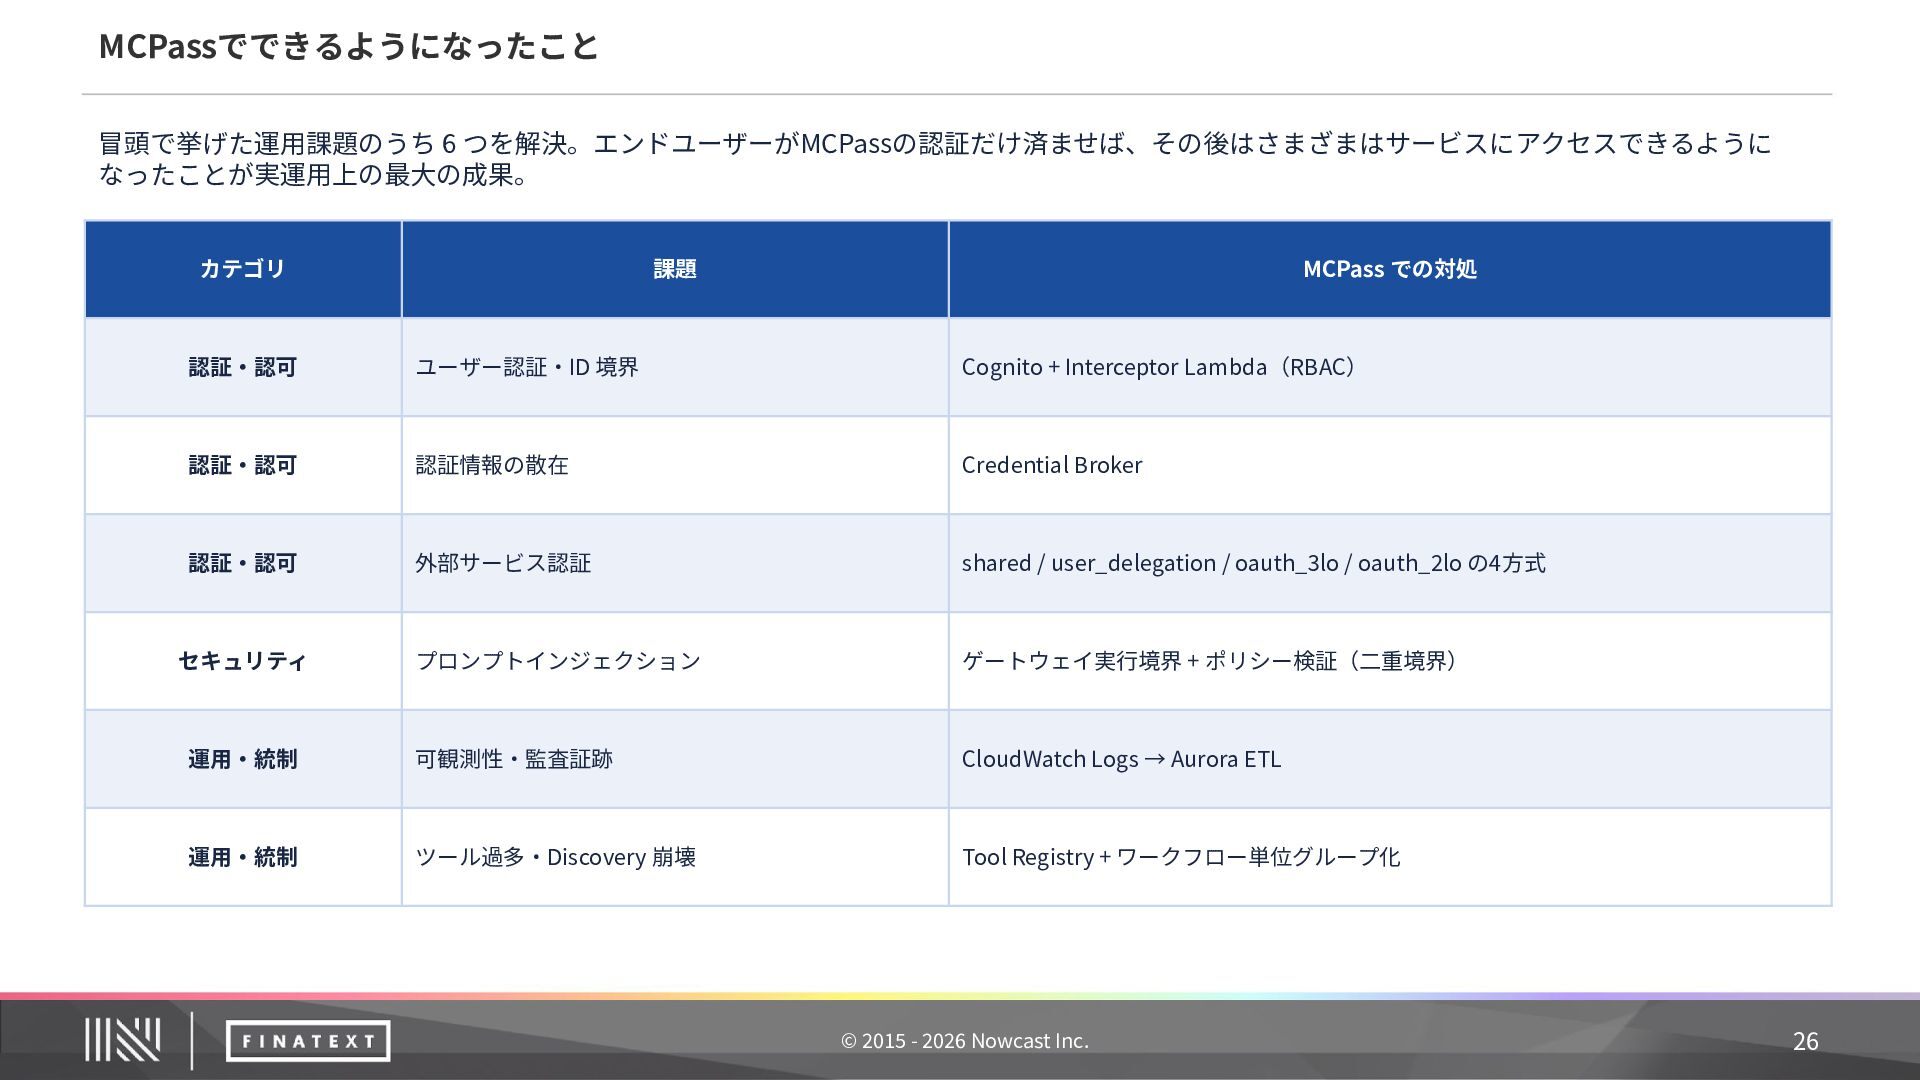Screen dimensions: 1920x1080
Task: Click the ユーザー認証・ID 境界 cell
Action: 527,367
